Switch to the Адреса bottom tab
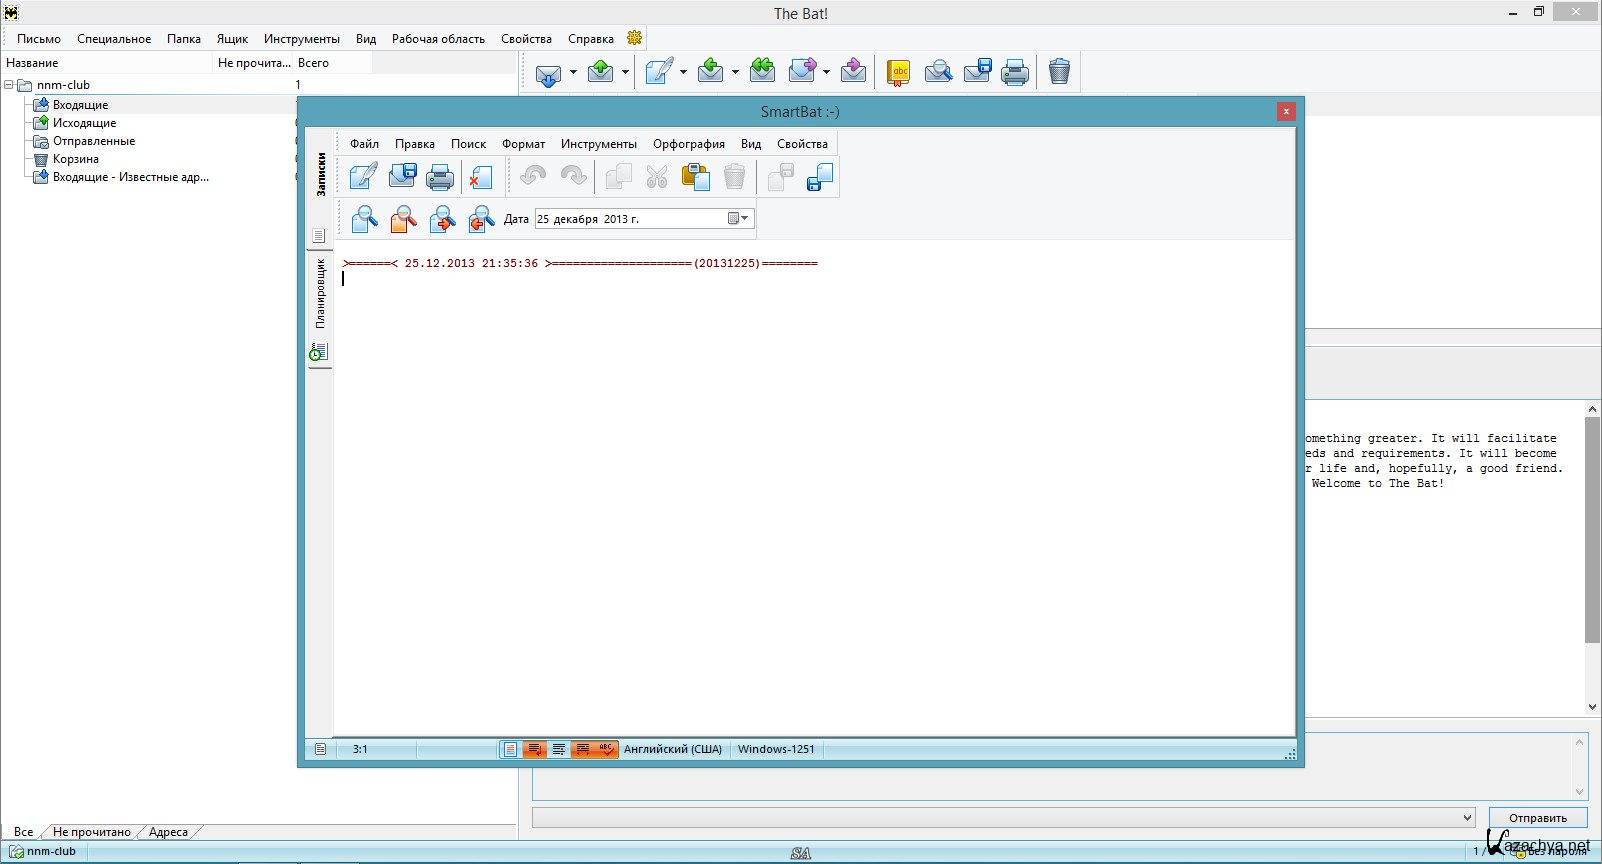This screenshot has height=864, width=1602. coord(168,832)
